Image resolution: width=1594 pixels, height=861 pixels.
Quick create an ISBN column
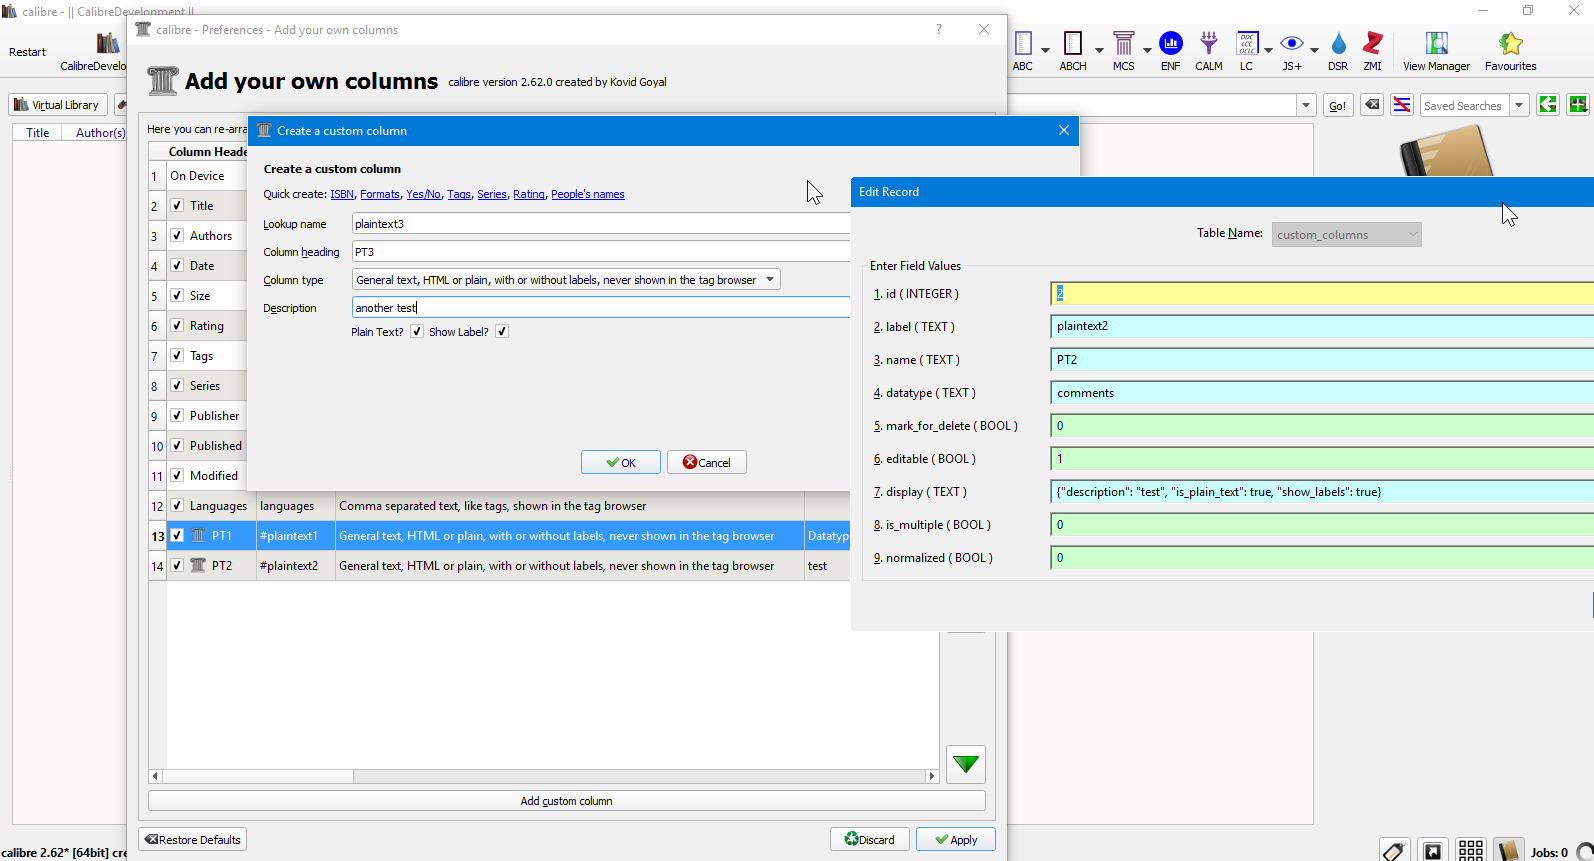(342, 194)
